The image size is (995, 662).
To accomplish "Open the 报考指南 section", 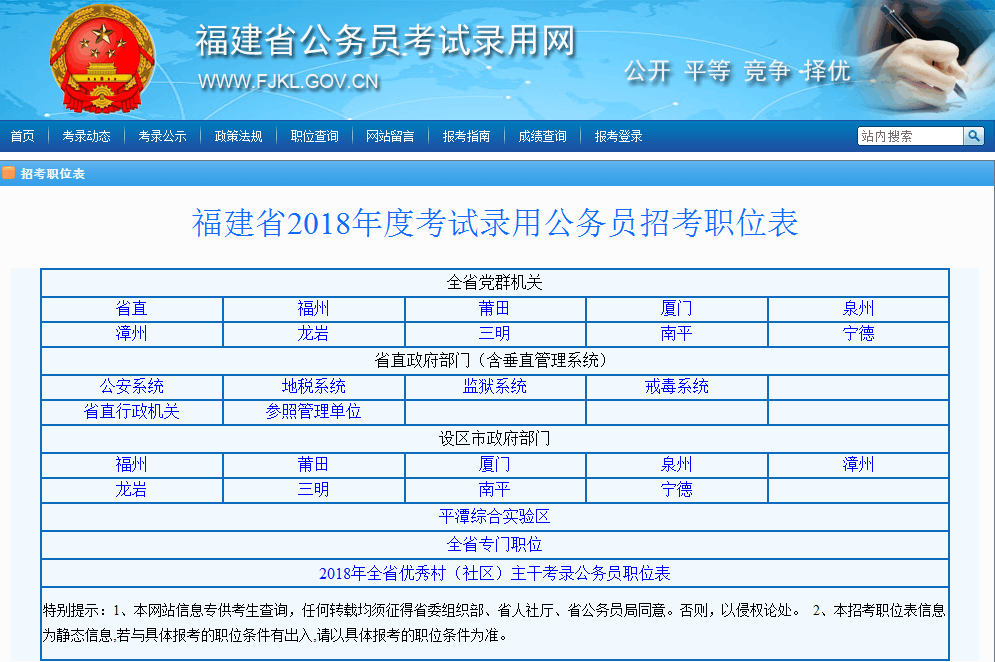I will (x=466, y=136).
